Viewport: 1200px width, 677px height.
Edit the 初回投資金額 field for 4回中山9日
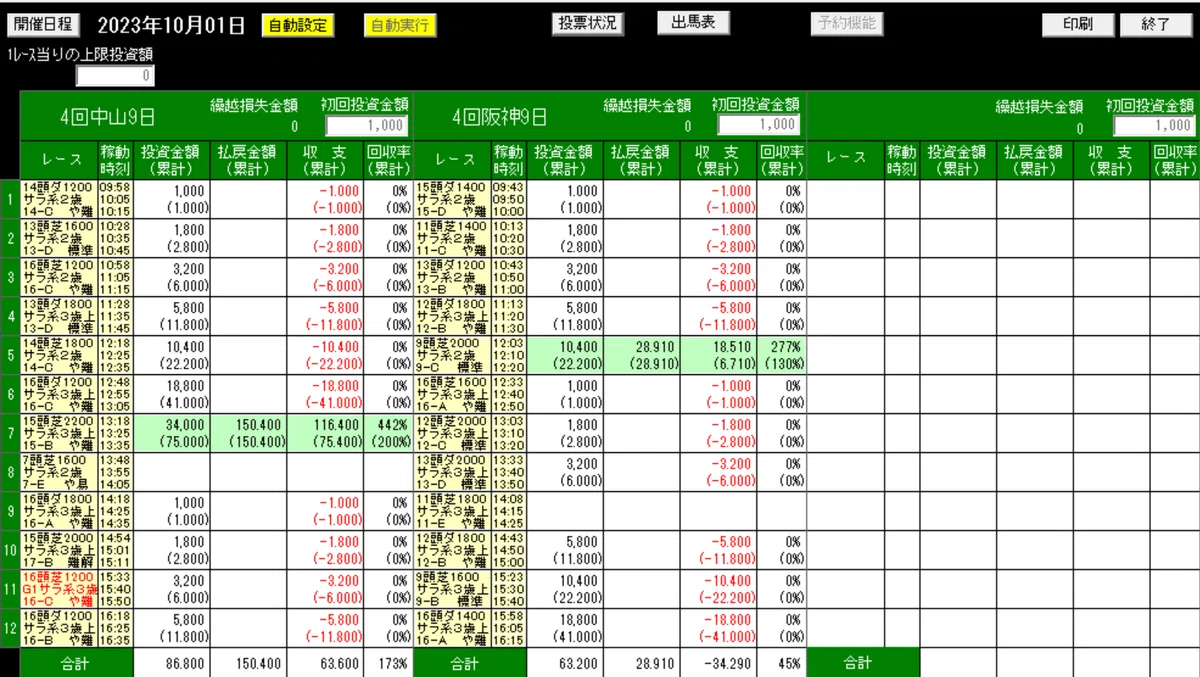point(367,125)
